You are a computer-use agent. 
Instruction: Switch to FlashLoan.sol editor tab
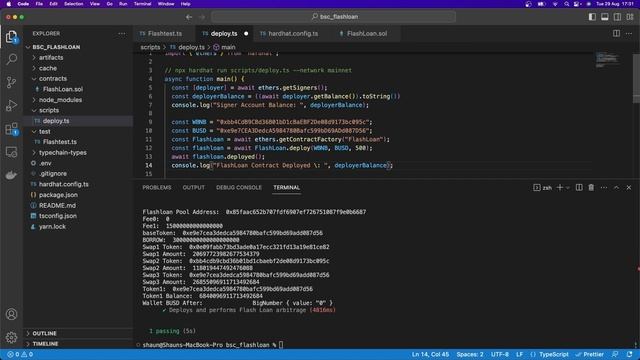pyautogui.click(x=366, y=33)
